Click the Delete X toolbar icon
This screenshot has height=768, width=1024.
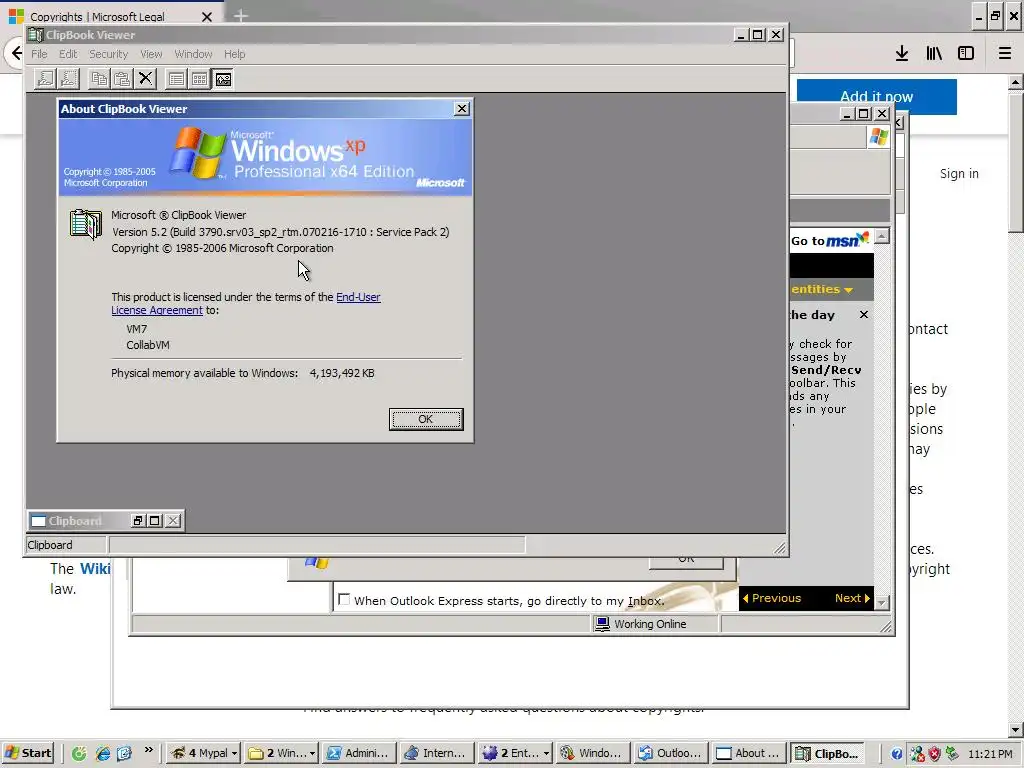tap(146, 79)
